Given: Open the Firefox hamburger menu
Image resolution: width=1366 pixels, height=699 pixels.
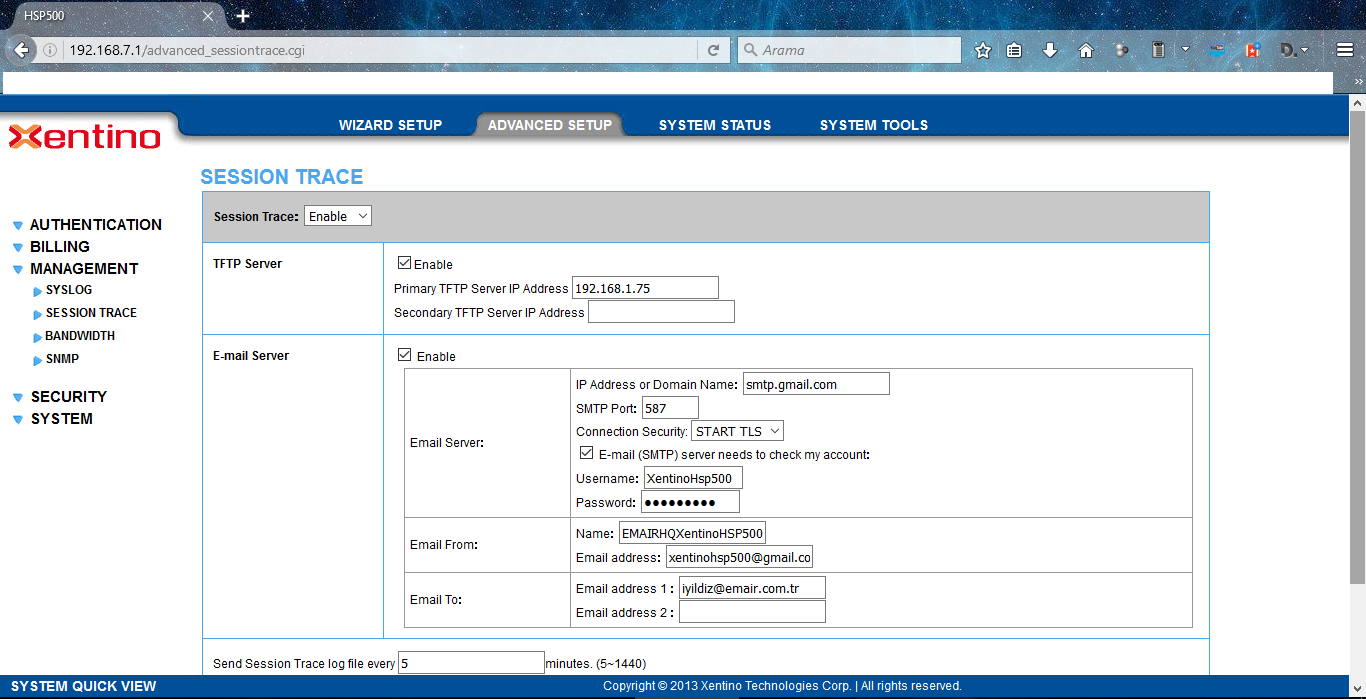Looking at the screenshot, I should click(1345, 50).
